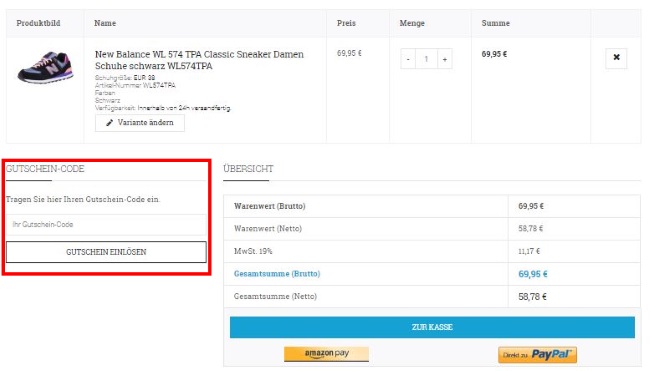Click the Warenwert (Netto) row label
Screen dimensions: 650x371
268,228
